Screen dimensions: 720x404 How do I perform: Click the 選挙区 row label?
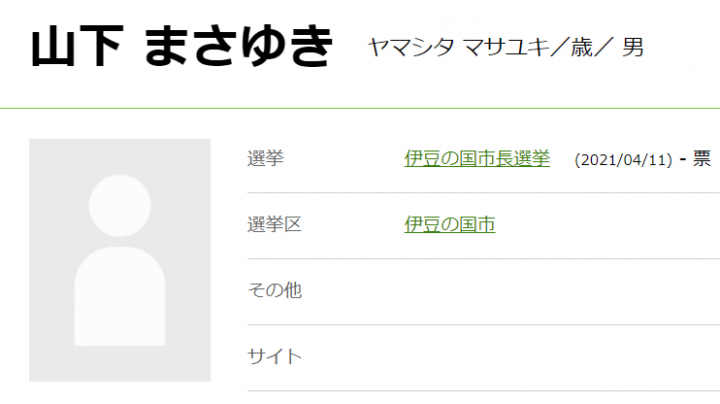coord(274,224)
